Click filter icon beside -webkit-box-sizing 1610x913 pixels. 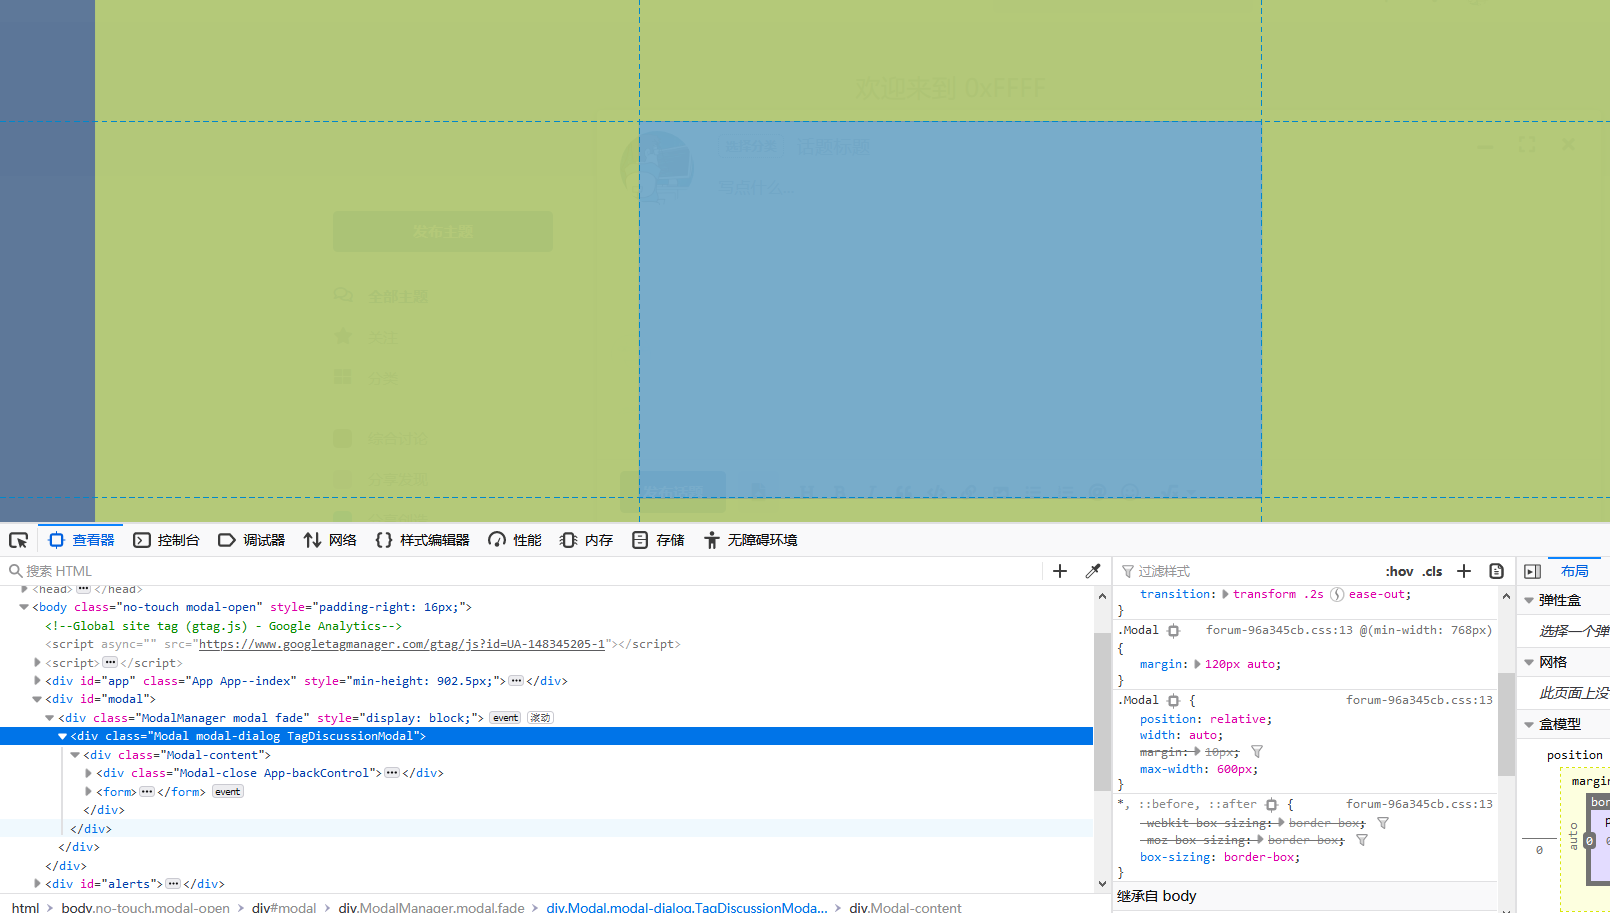coord(1383,823)
